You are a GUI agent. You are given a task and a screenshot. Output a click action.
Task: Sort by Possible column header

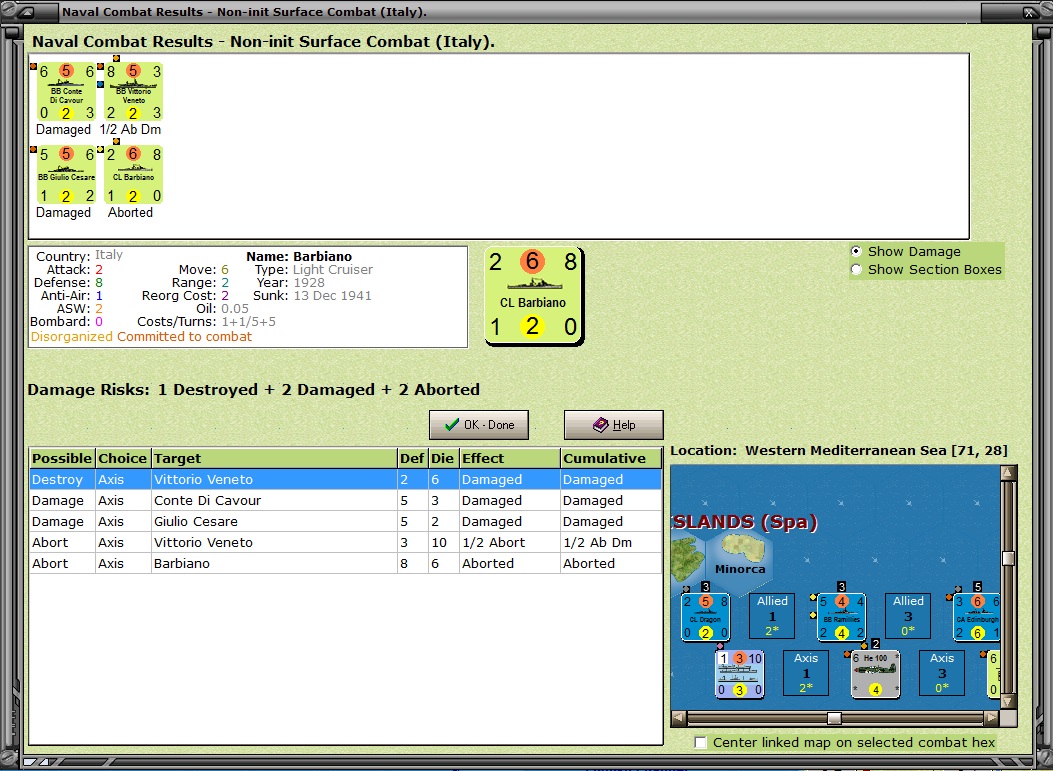pyautogui.click(x=62, y=459)
